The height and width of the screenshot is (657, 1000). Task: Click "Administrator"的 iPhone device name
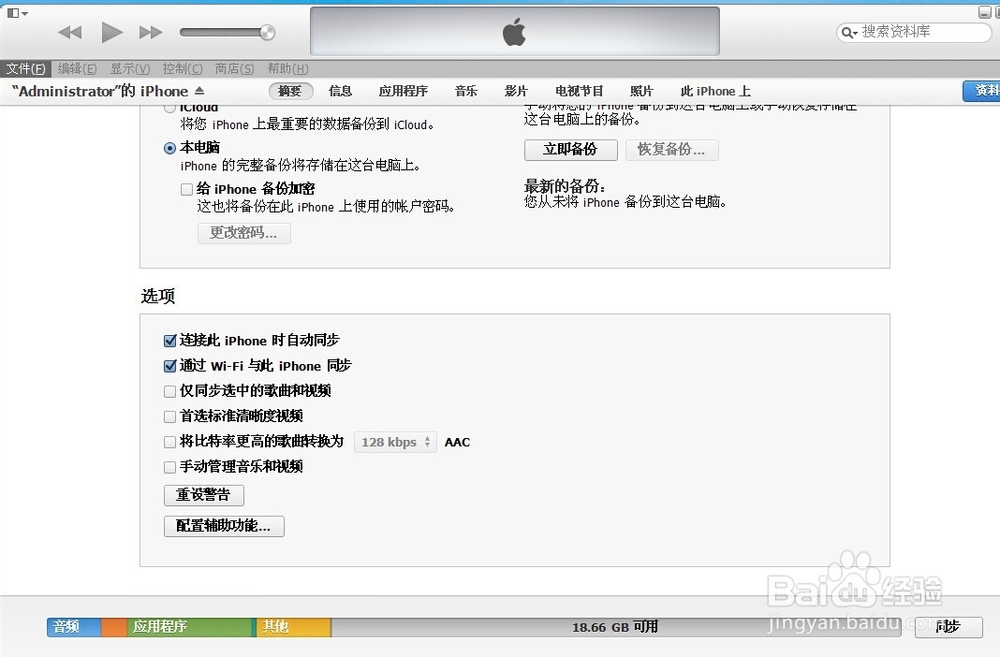100,91
